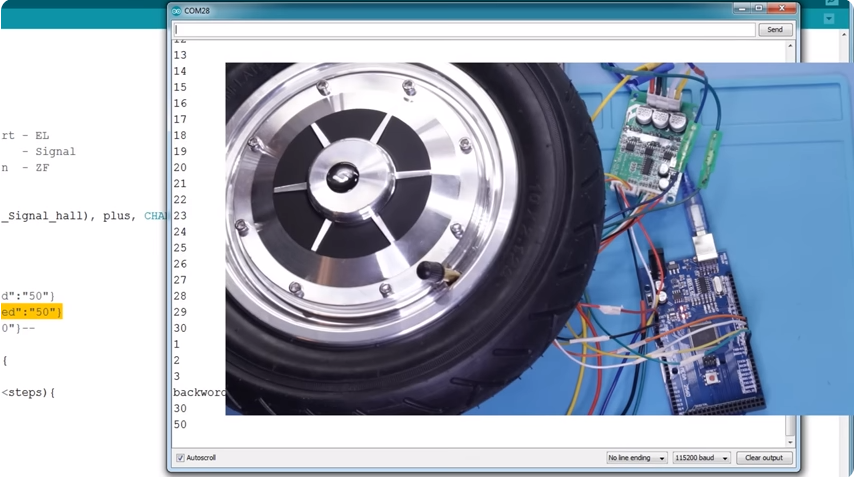Toggle the Autoscroll checkbox
This screenshot has height=477, width=856.
pyautogui.click(x=181, y=458)
